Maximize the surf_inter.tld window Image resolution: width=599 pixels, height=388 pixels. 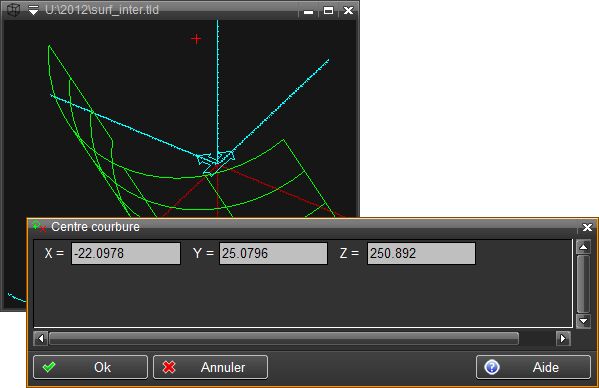click(x=328, y=11)
